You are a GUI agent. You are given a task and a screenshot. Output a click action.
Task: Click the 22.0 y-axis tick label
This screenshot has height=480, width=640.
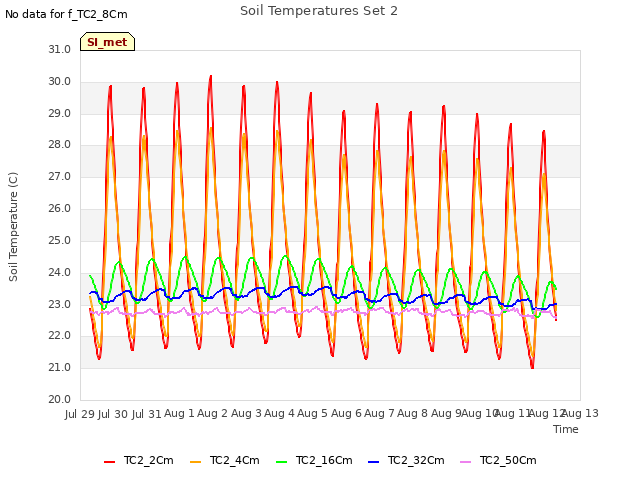(x=60, y=336)
